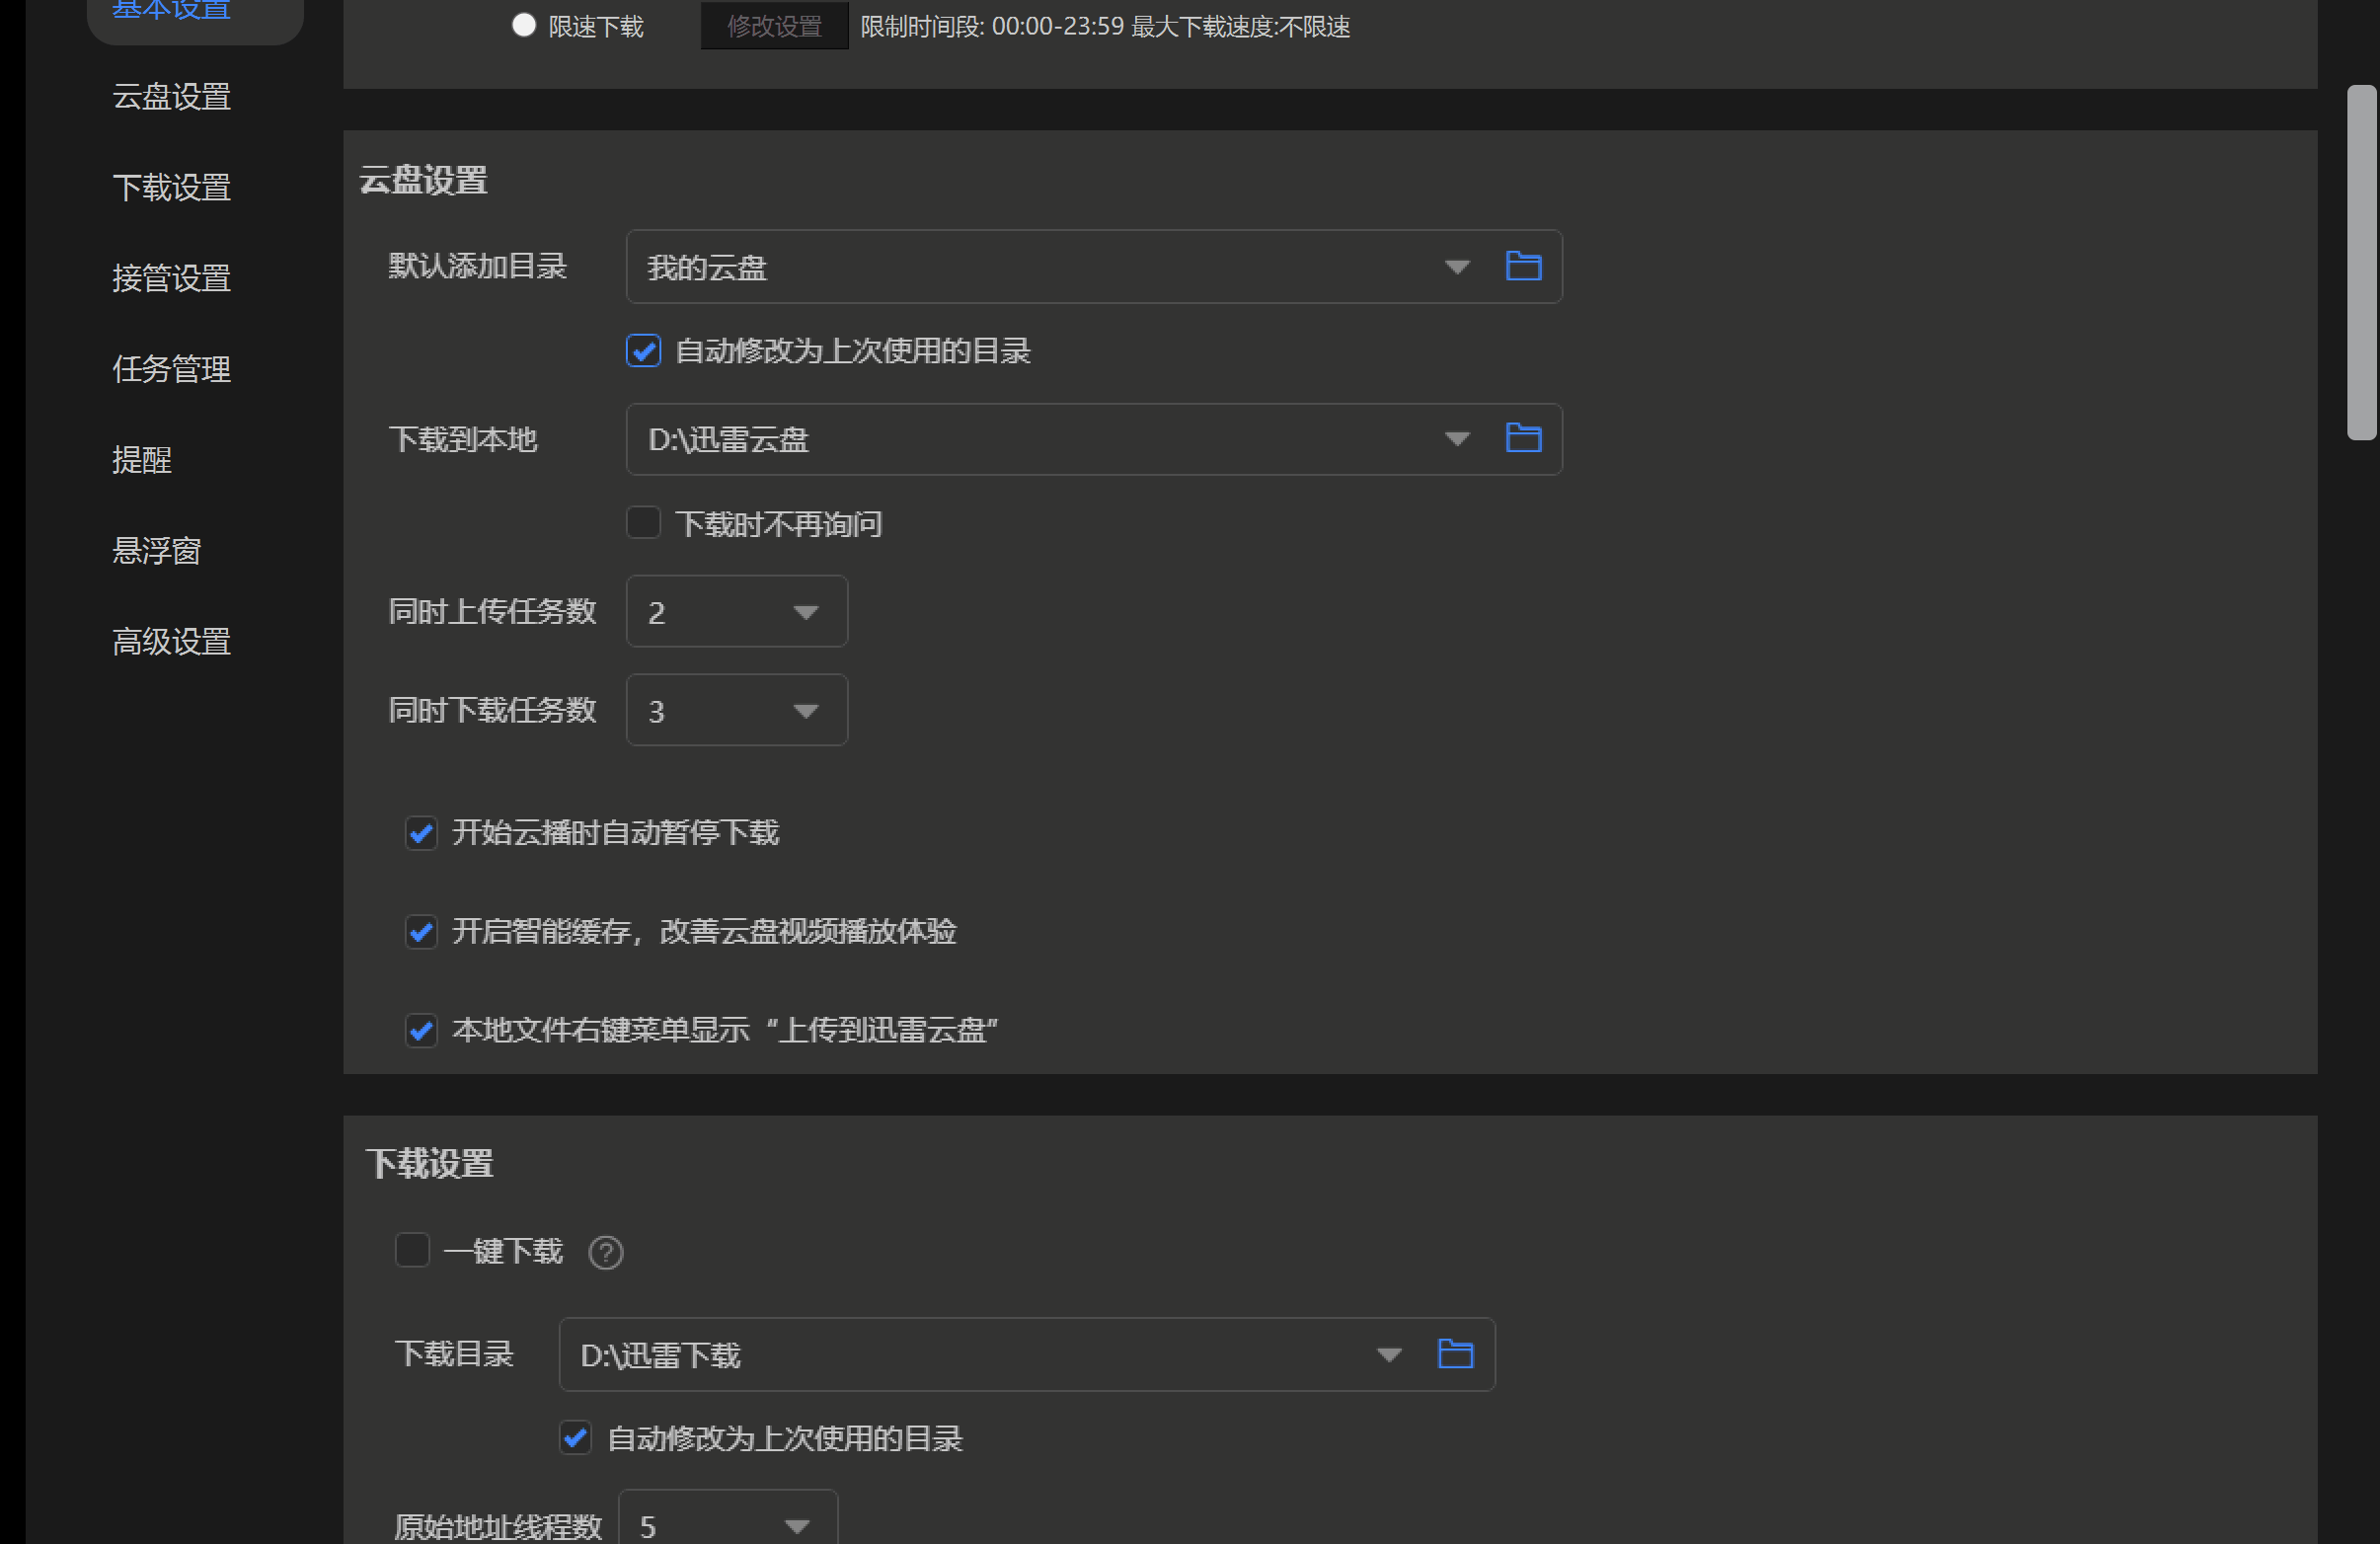Uncheck 本地文件右键菜单显示 上传到迅雷云盘
2380x1544 pixels.
[x=421, y=1030]
